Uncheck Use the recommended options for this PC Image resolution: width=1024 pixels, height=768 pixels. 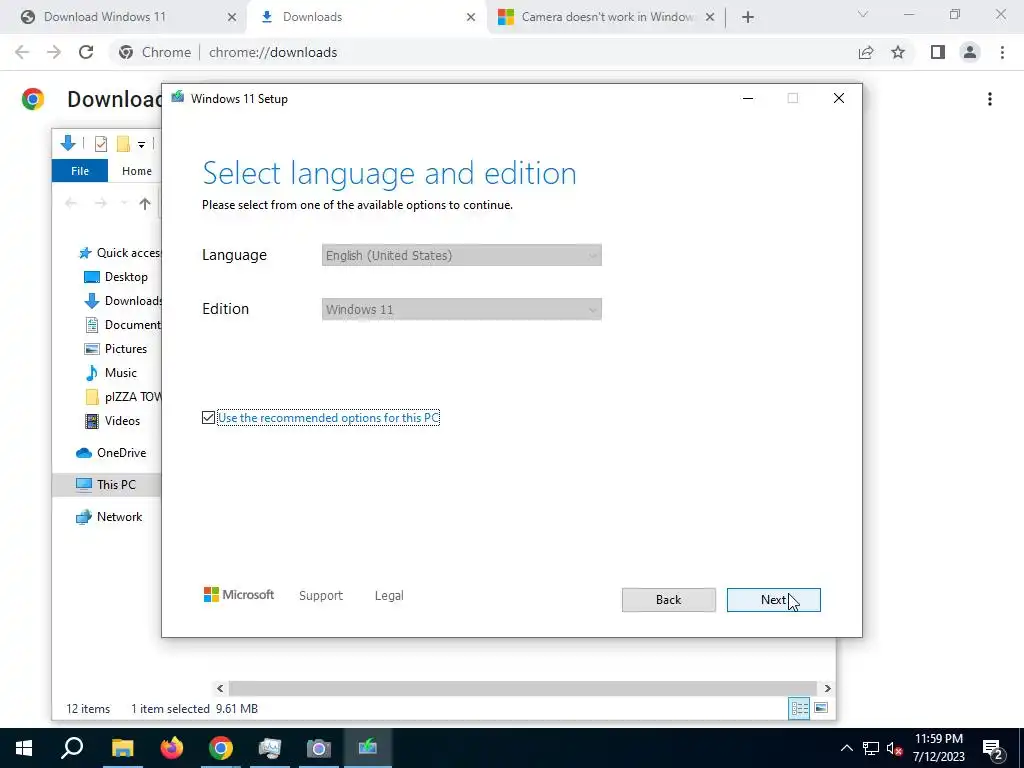[x=208, y=417]
